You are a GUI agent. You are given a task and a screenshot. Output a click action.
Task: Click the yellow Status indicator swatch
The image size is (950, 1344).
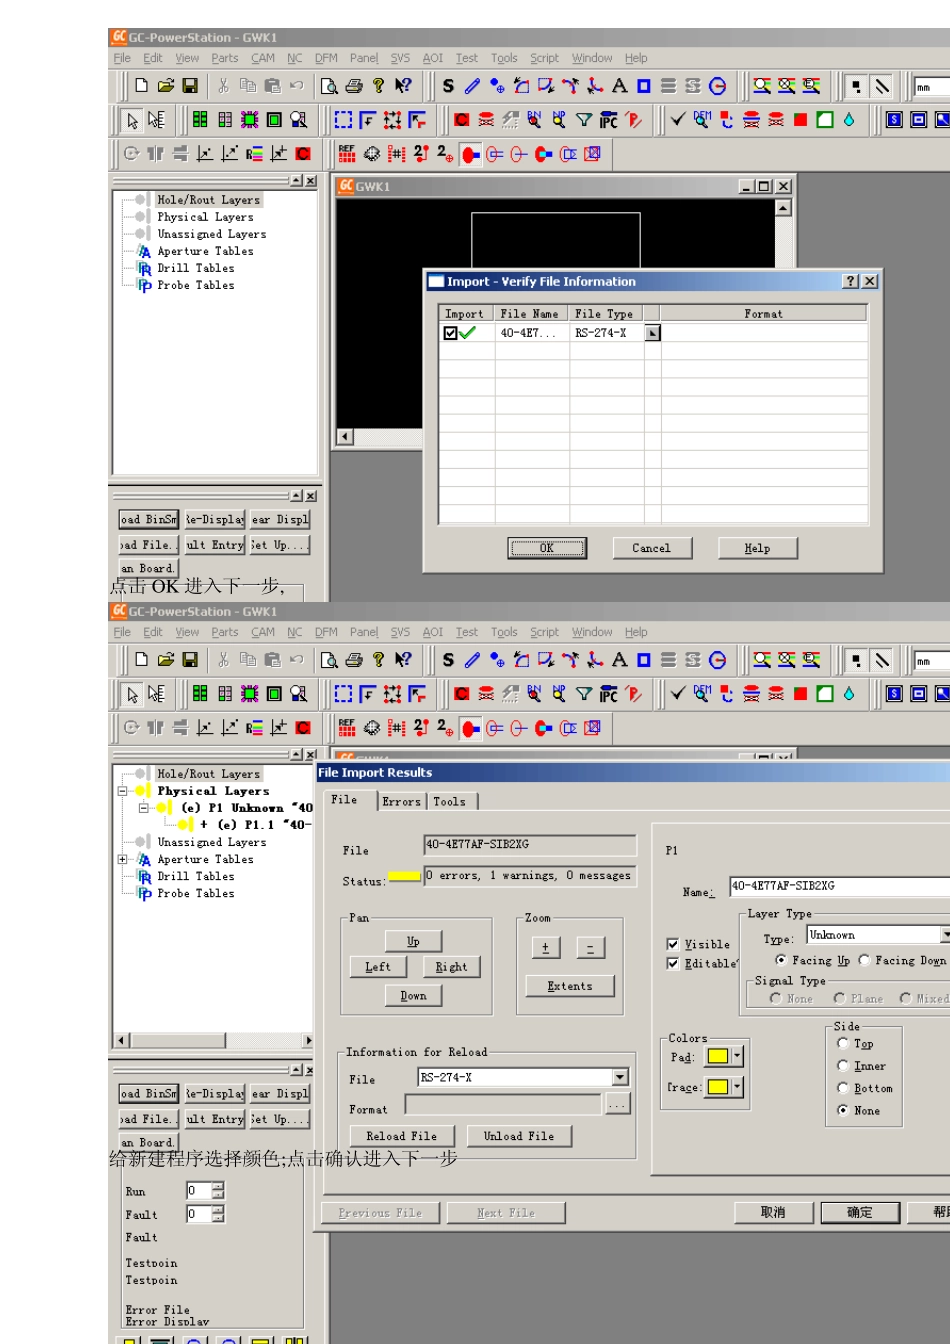pyautogui.click(x=404, y=876)
